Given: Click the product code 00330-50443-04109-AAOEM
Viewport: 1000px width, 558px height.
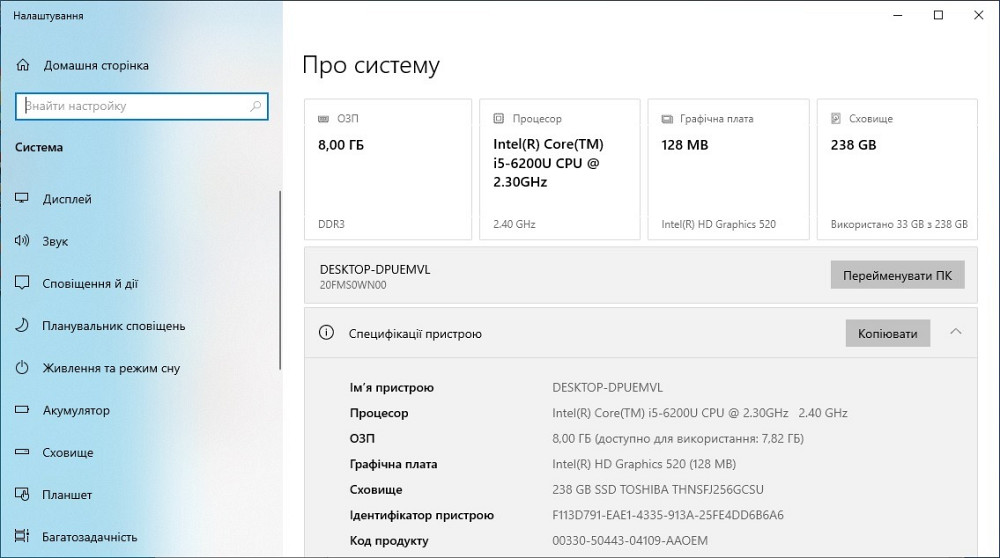Looking at the screenshot, I should click(x=629, y=540).
